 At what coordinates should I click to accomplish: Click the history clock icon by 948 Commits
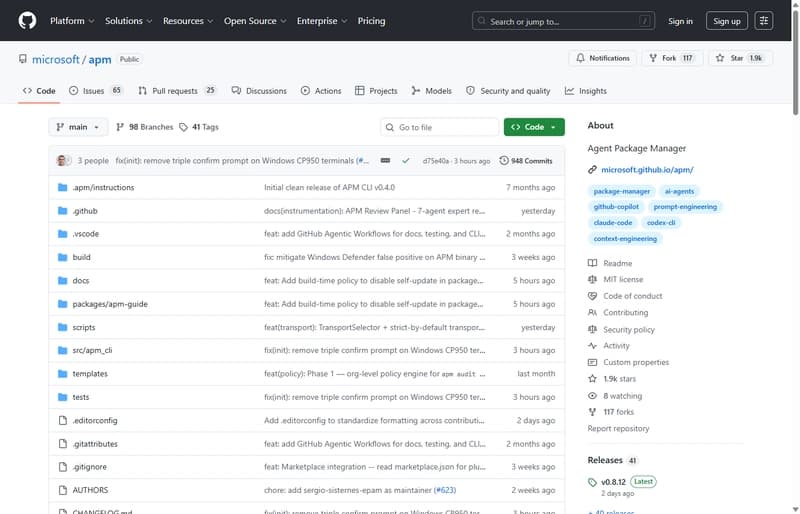coord(504,161)
